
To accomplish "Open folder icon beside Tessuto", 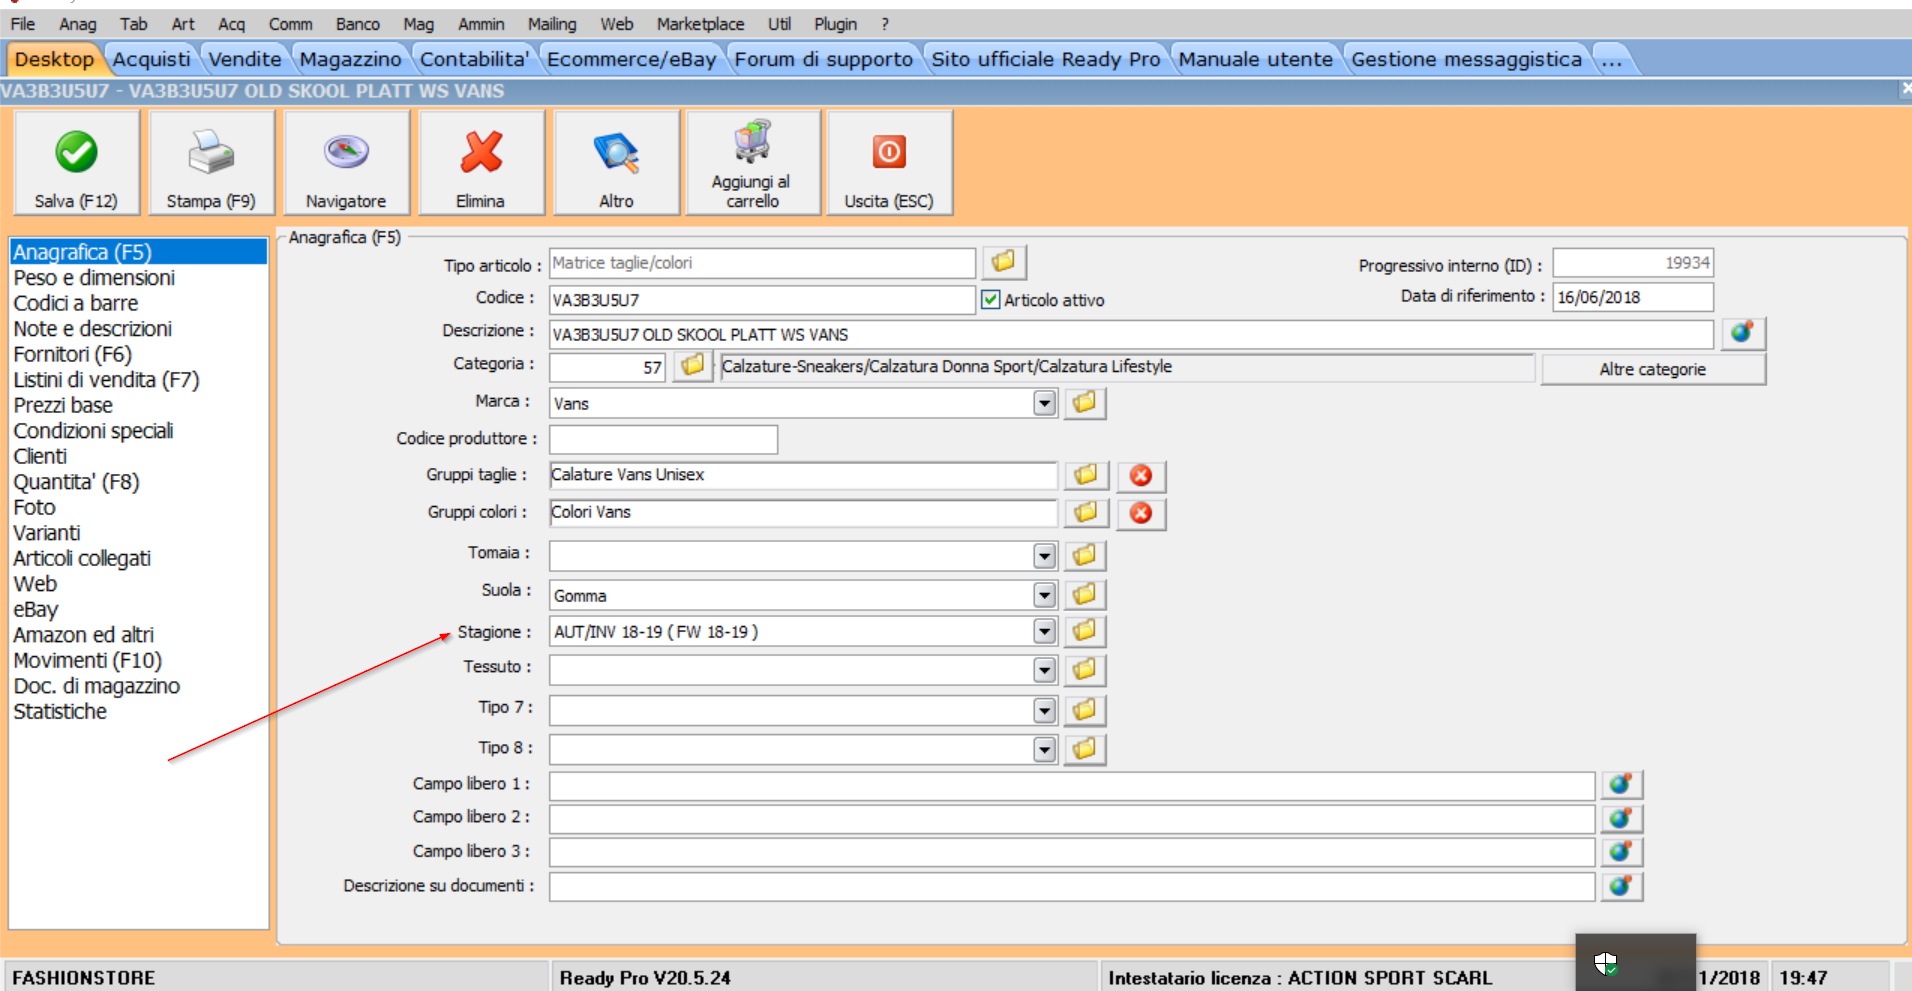I will coord(1085,669).
